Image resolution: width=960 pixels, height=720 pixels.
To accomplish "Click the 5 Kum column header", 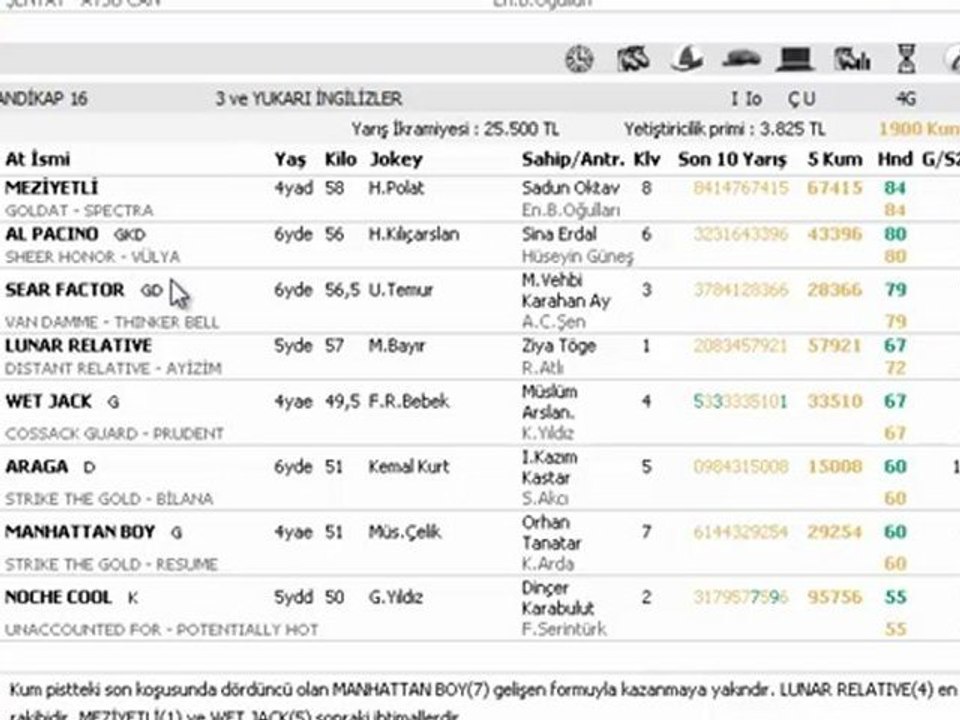I will pos(834,159).
